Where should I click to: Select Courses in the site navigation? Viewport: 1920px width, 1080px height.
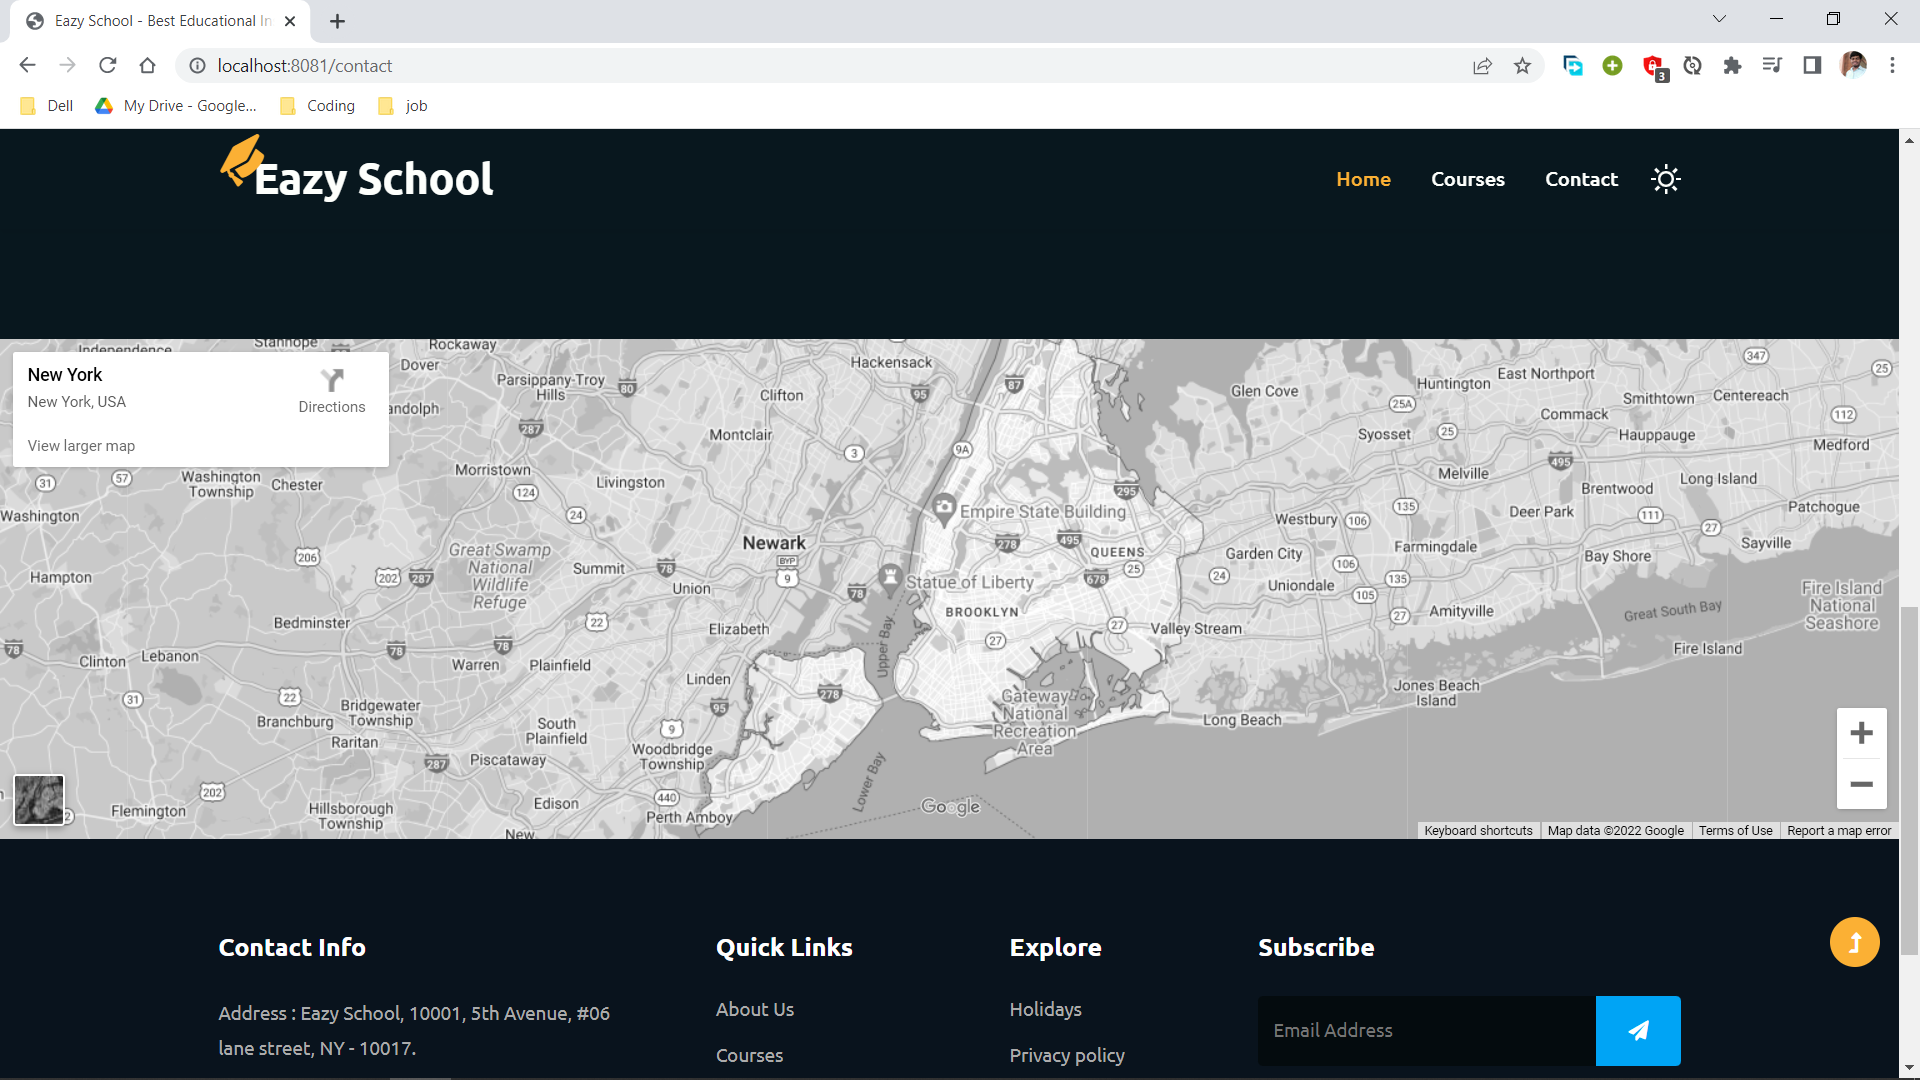(x=1467, y=179)
